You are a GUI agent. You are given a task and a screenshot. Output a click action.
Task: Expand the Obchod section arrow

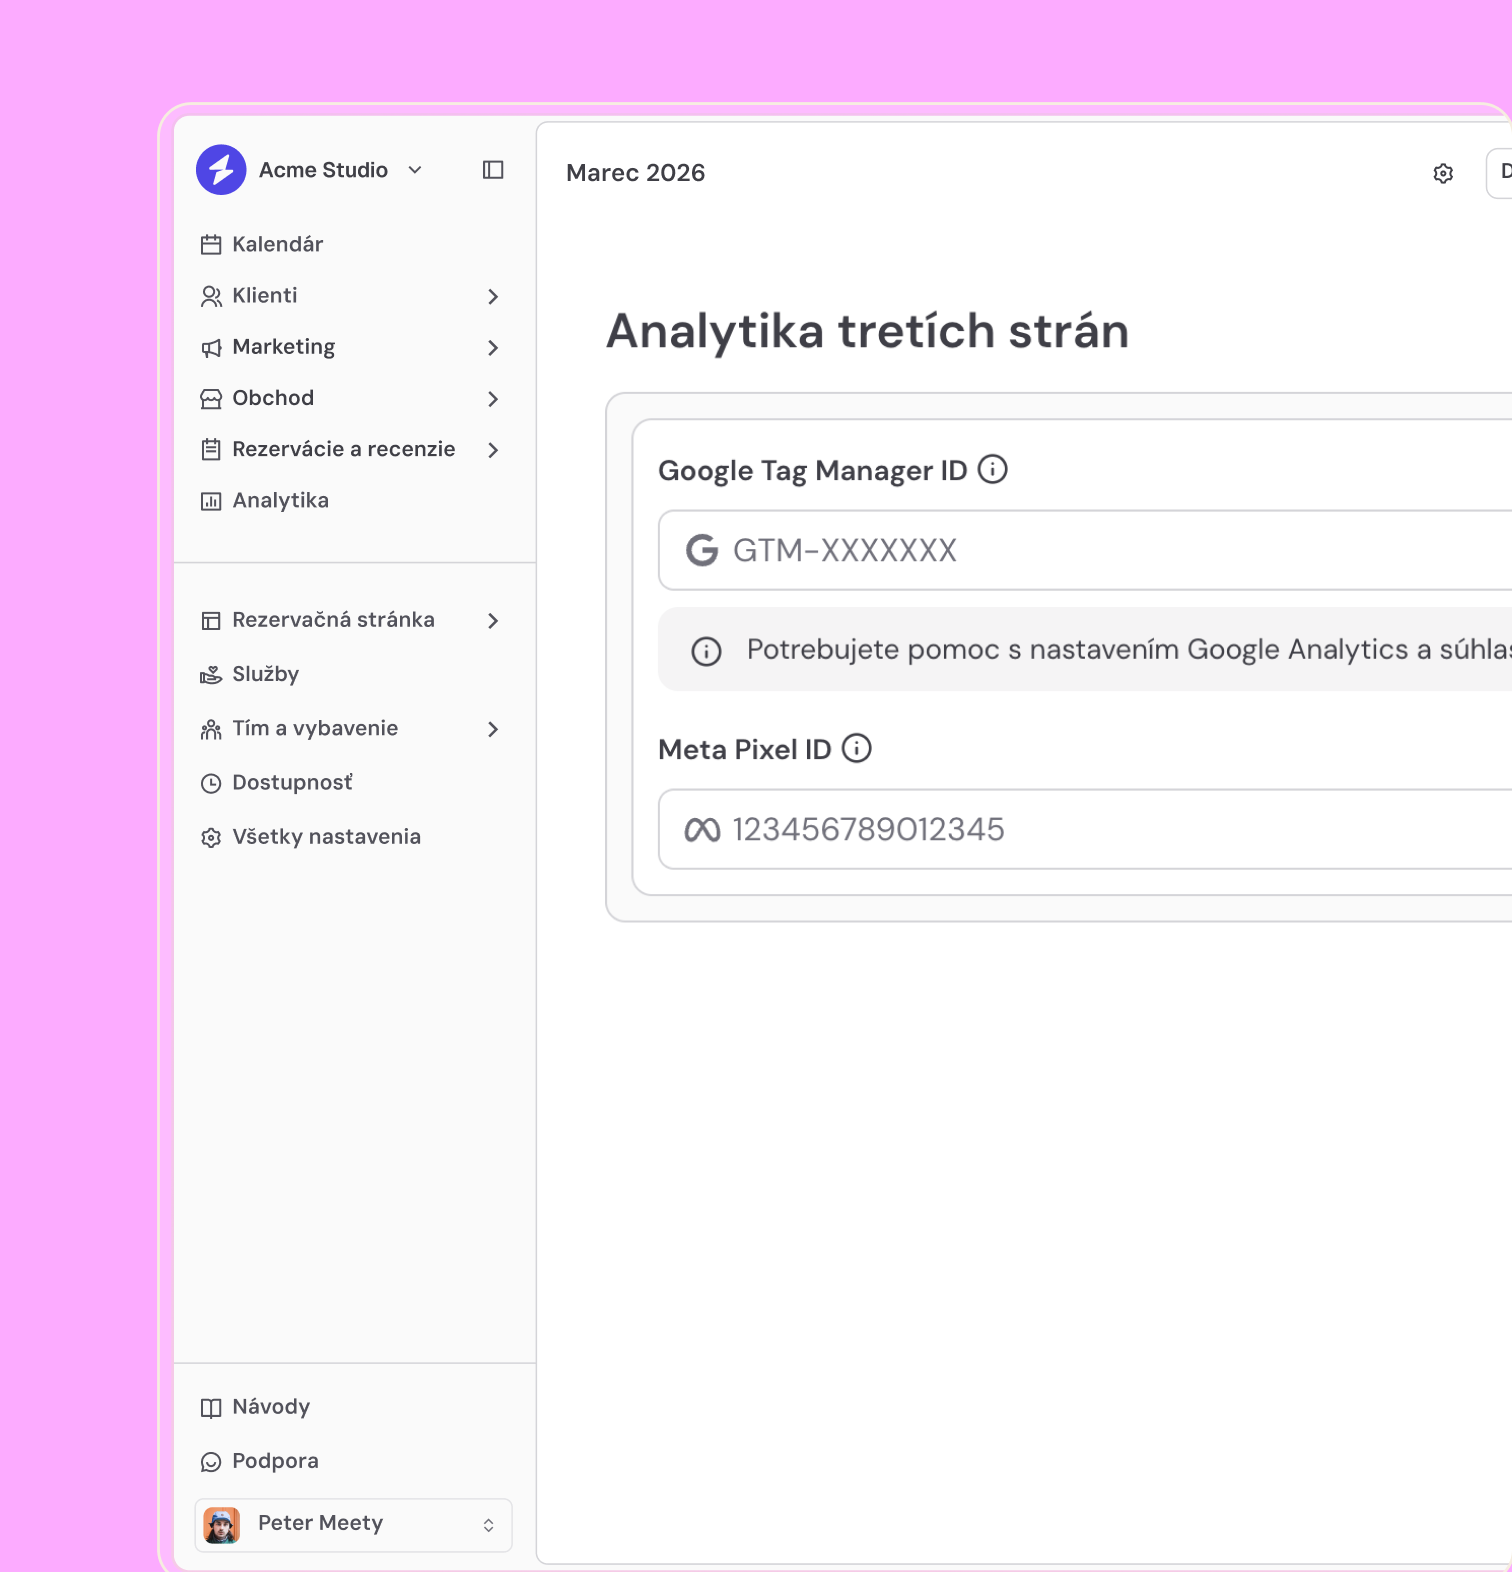(x=493, y=398)
